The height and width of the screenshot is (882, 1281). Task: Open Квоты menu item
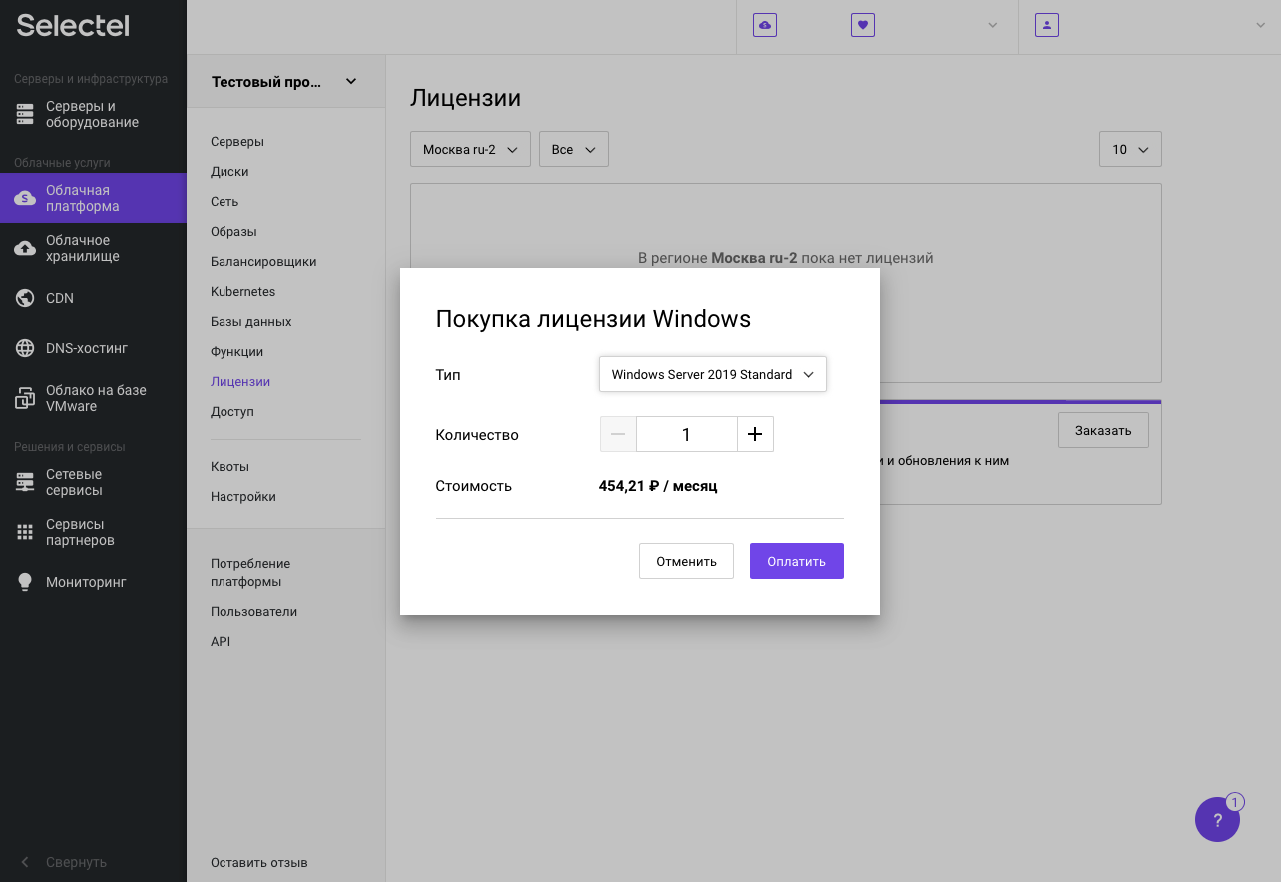pos(230,467)
